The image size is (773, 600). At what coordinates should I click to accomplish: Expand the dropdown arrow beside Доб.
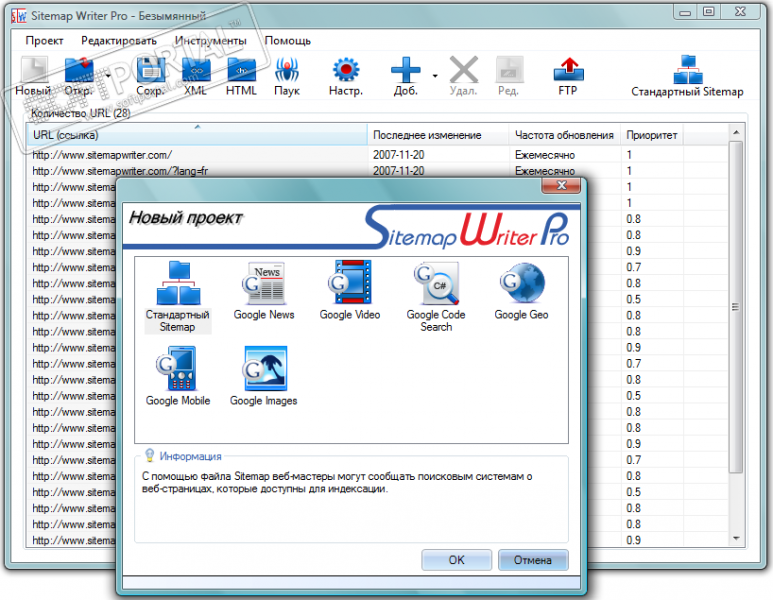(435, 75)
